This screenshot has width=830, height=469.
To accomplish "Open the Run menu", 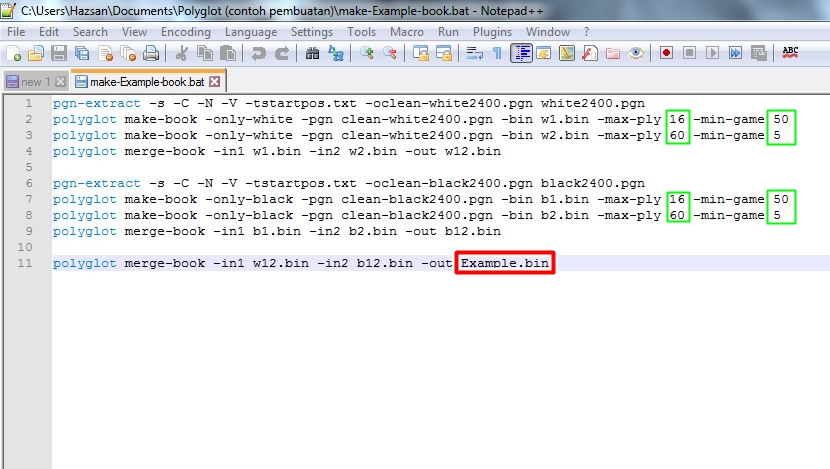I will pyautogui.click(x=448, y=32).
